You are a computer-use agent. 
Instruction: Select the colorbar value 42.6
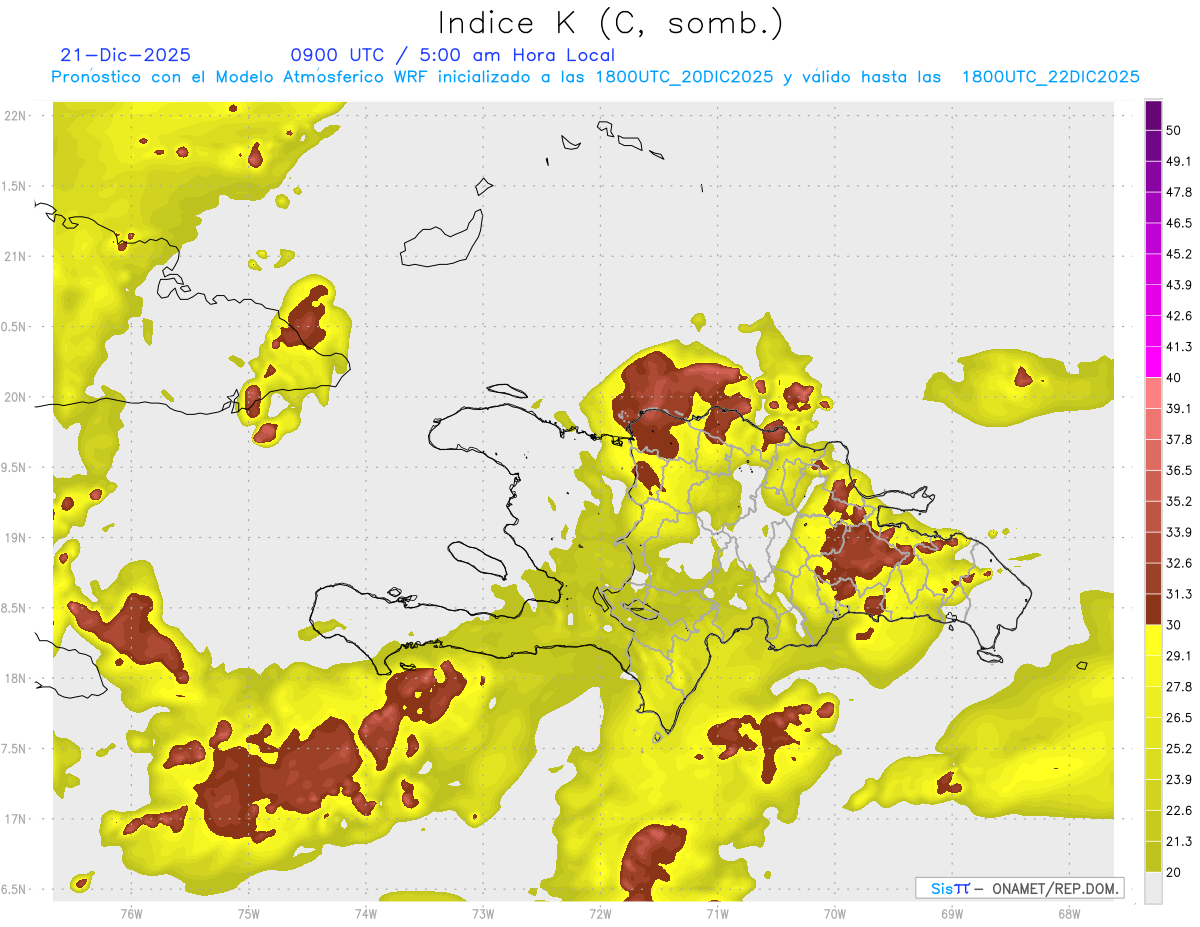click(x=1179, y=316)
